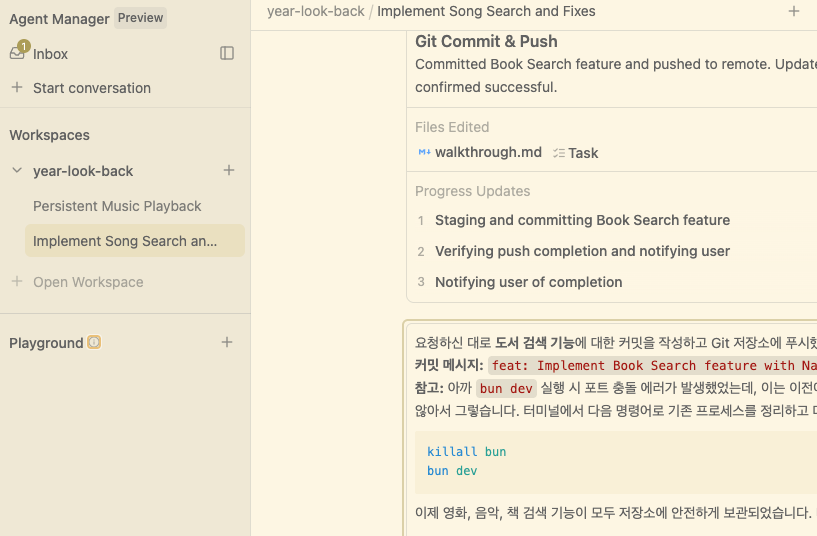
Task: Click the markdown icon beside walkthrough.md
Action: (424, 152)
